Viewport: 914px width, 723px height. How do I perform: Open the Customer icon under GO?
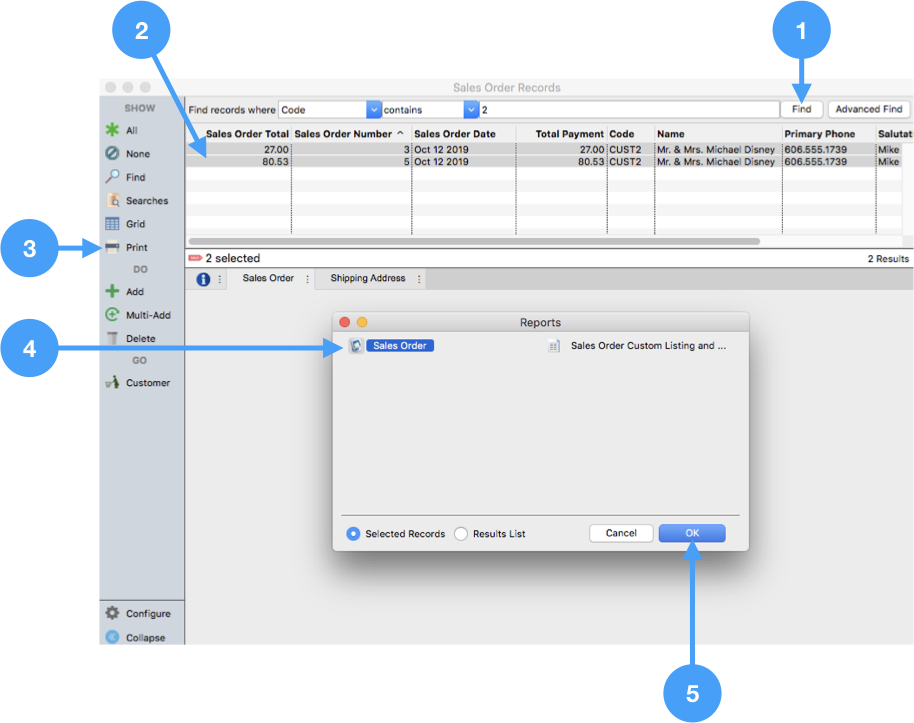click(113, 382)
